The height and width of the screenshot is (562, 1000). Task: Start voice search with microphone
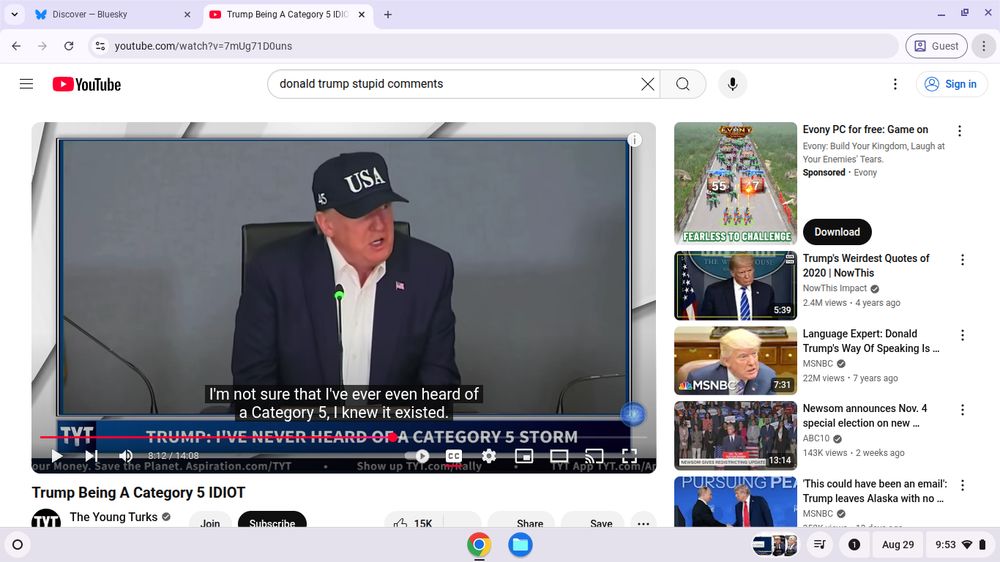pos(733,84)
